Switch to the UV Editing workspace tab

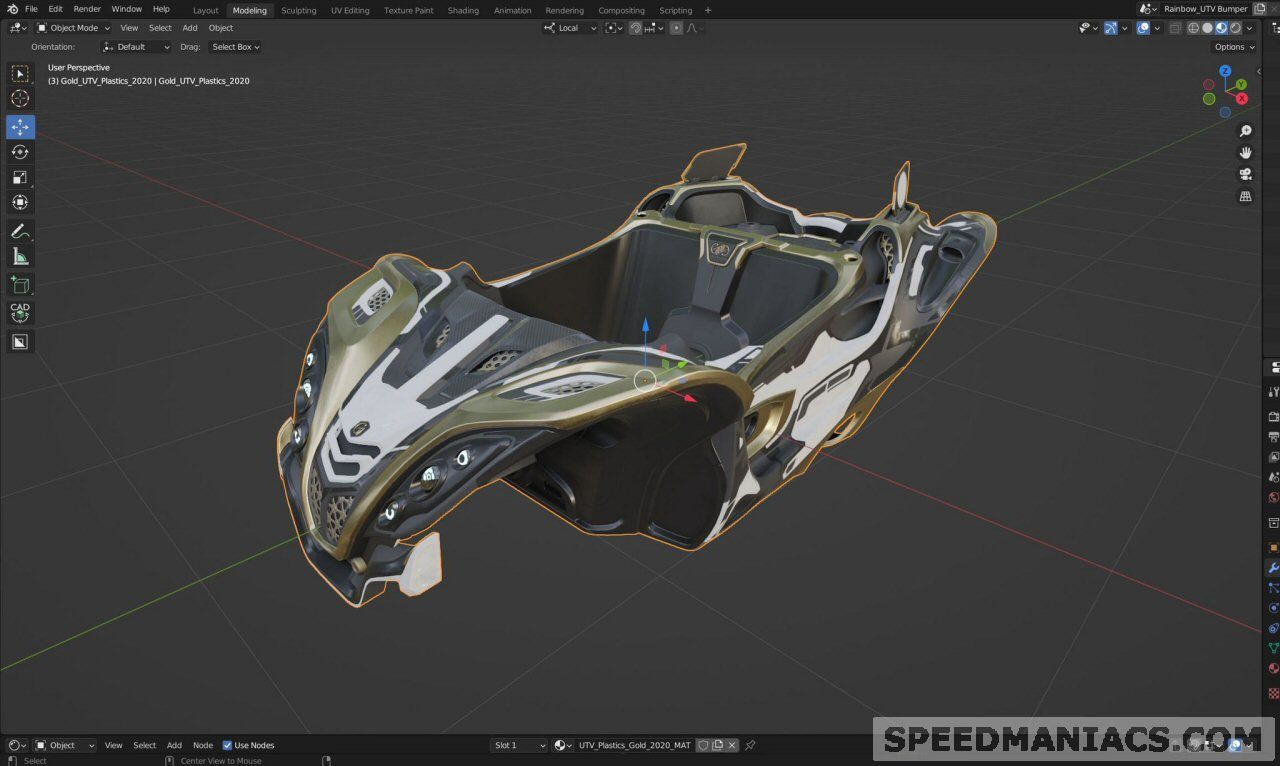point(350,10)
